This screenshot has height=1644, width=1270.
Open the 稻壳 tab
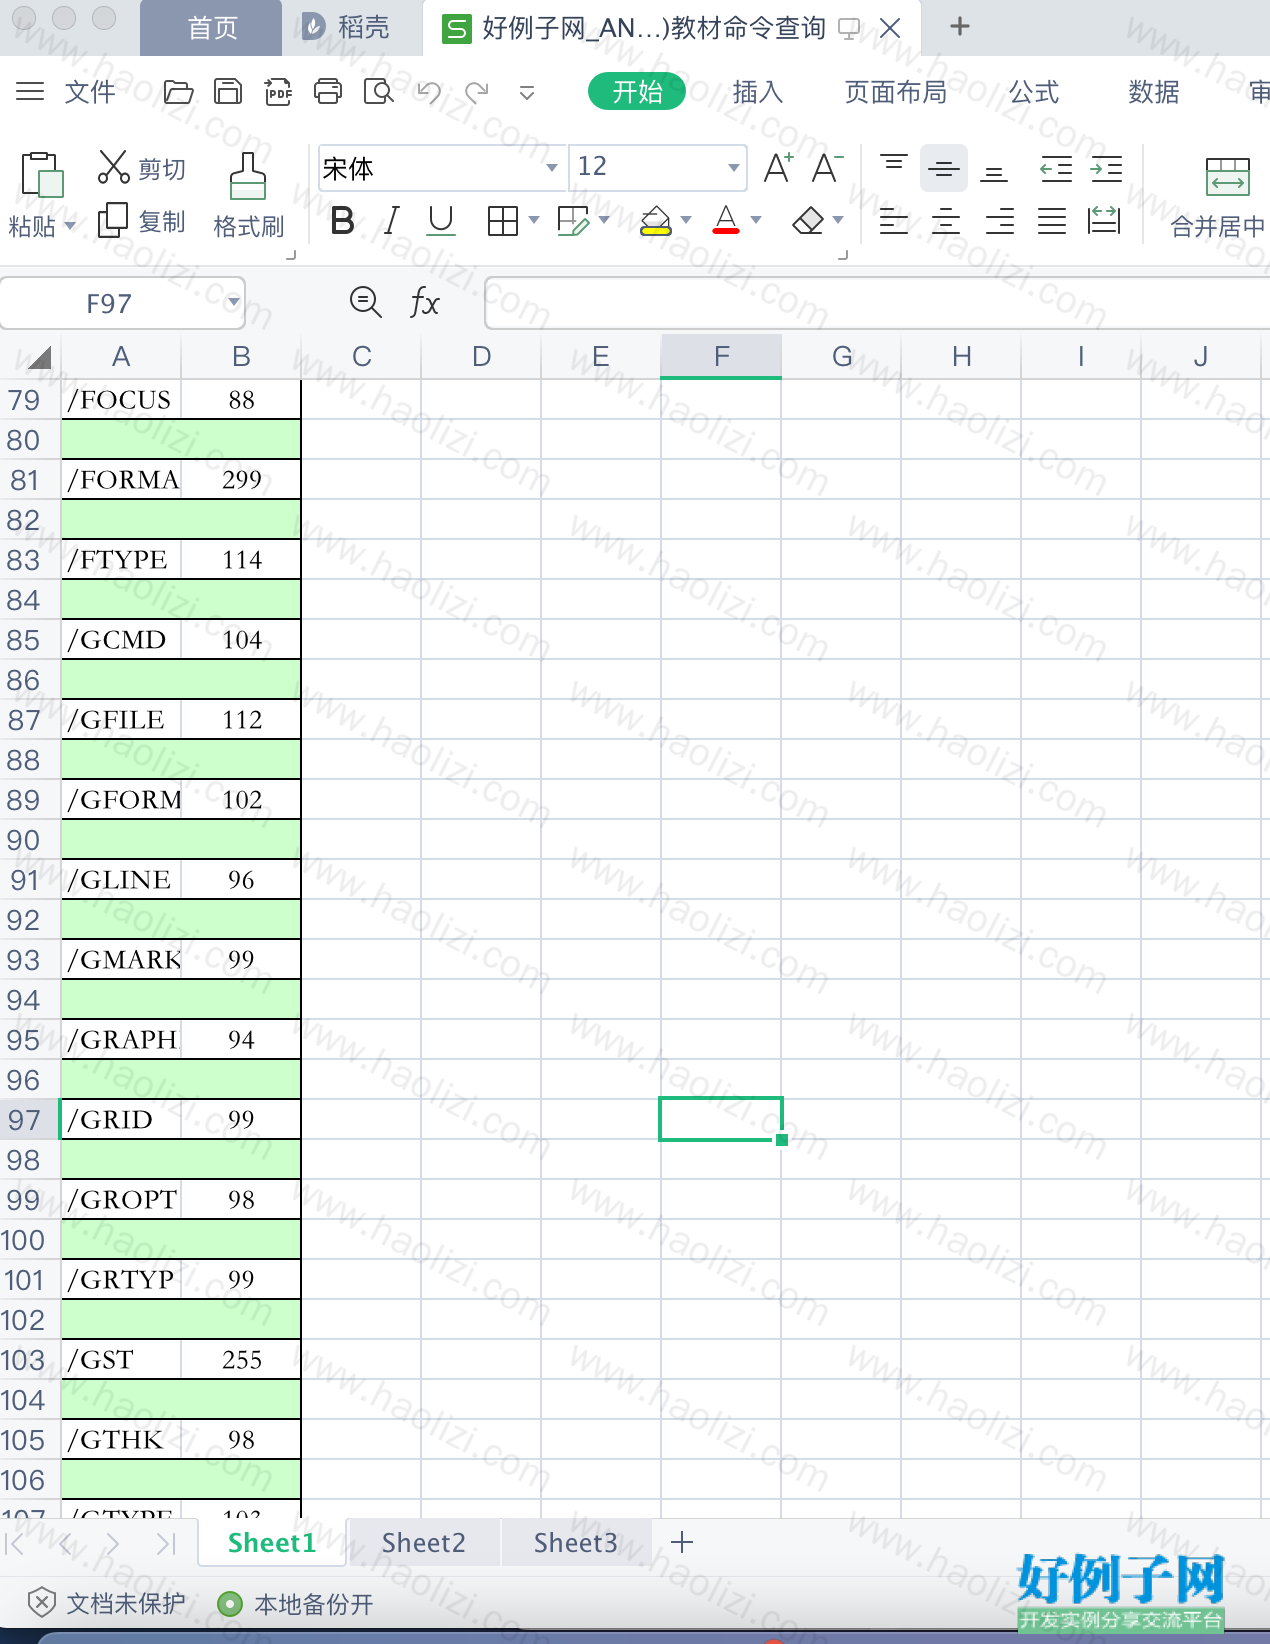click(x=348, y=28)
